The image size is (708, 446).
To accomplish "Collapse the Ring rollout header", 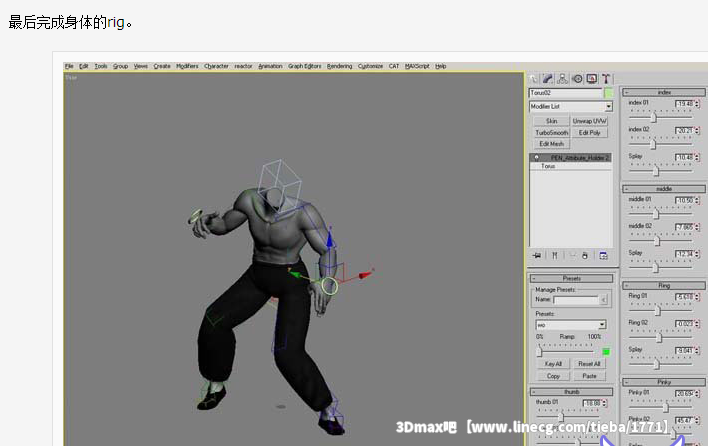I will [664, 285].
